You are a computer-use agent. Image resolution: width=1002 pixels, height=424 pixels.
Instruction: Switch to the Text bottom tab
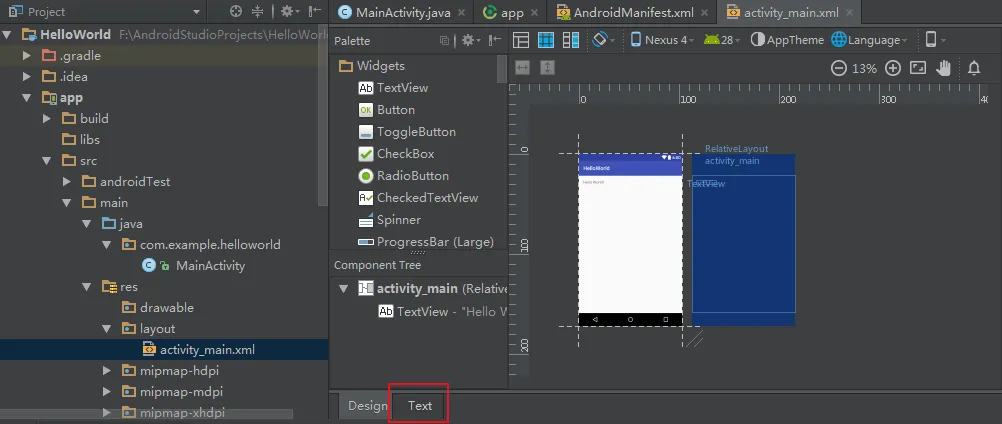coord(420,406)
